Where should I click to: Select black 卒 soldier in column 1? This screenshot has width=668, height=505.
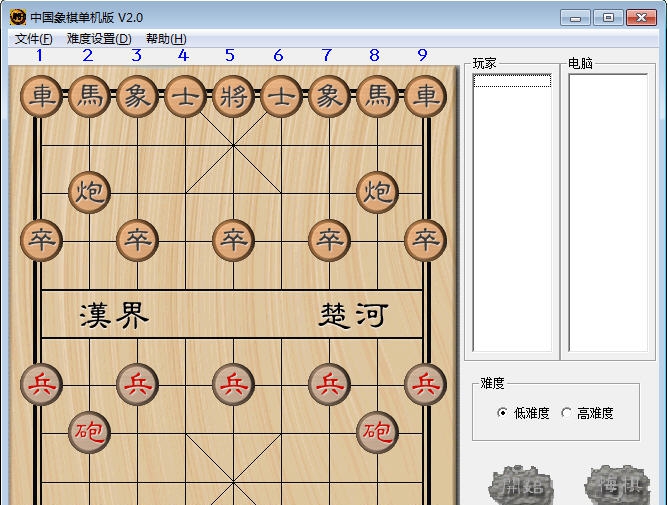pos(41,240)
